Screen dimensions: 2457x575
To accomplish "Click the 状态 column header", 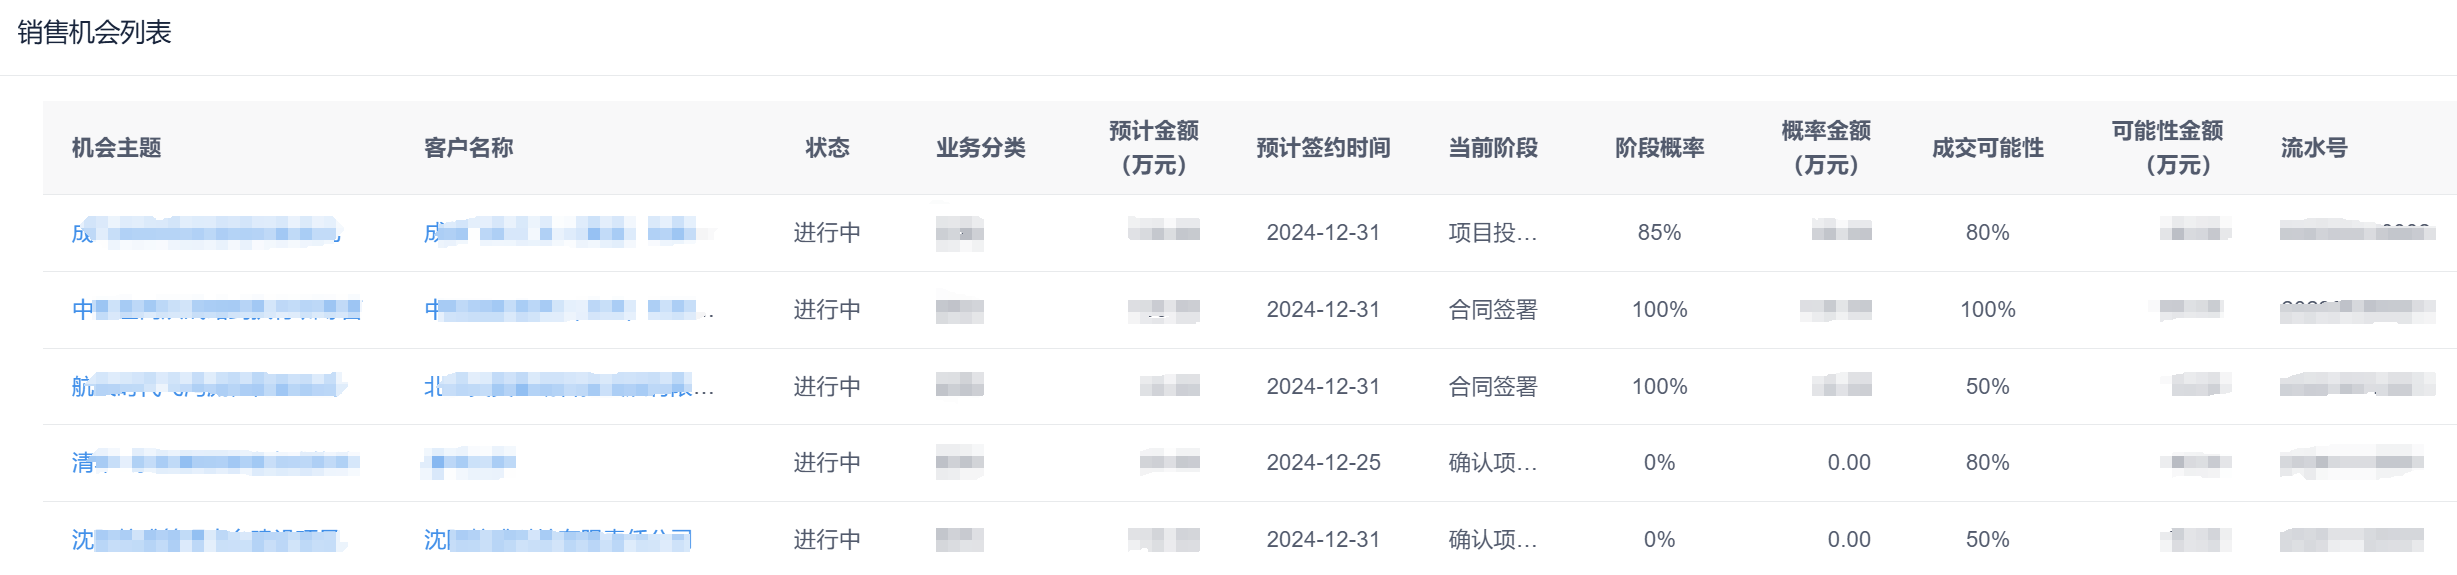I will (x=828, y=148).
